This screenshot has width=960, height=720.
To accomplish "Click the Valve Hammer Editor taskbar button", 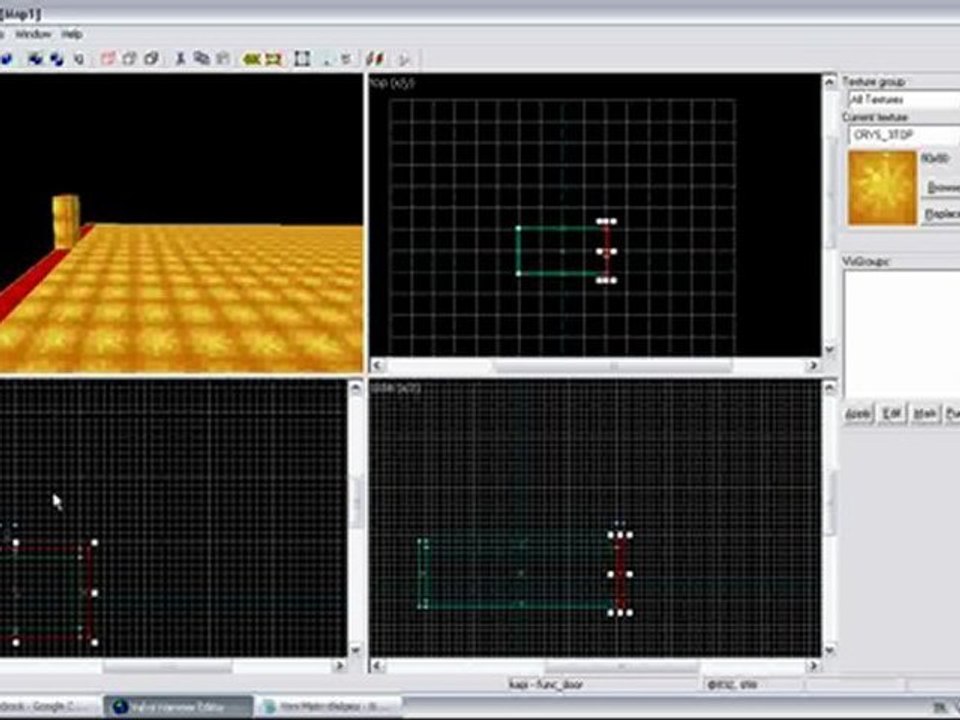I will pos(178,707).
